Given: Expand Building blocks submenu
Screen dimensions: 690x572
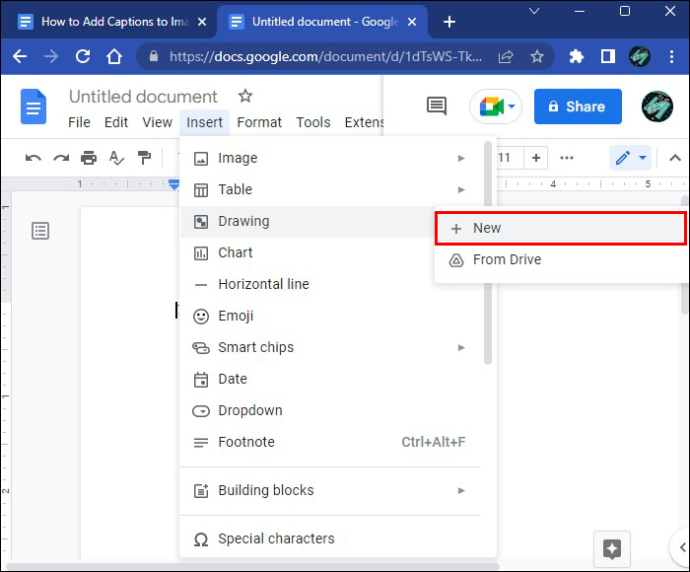Looking at the screenshot, I should click(x=330, y=490).
